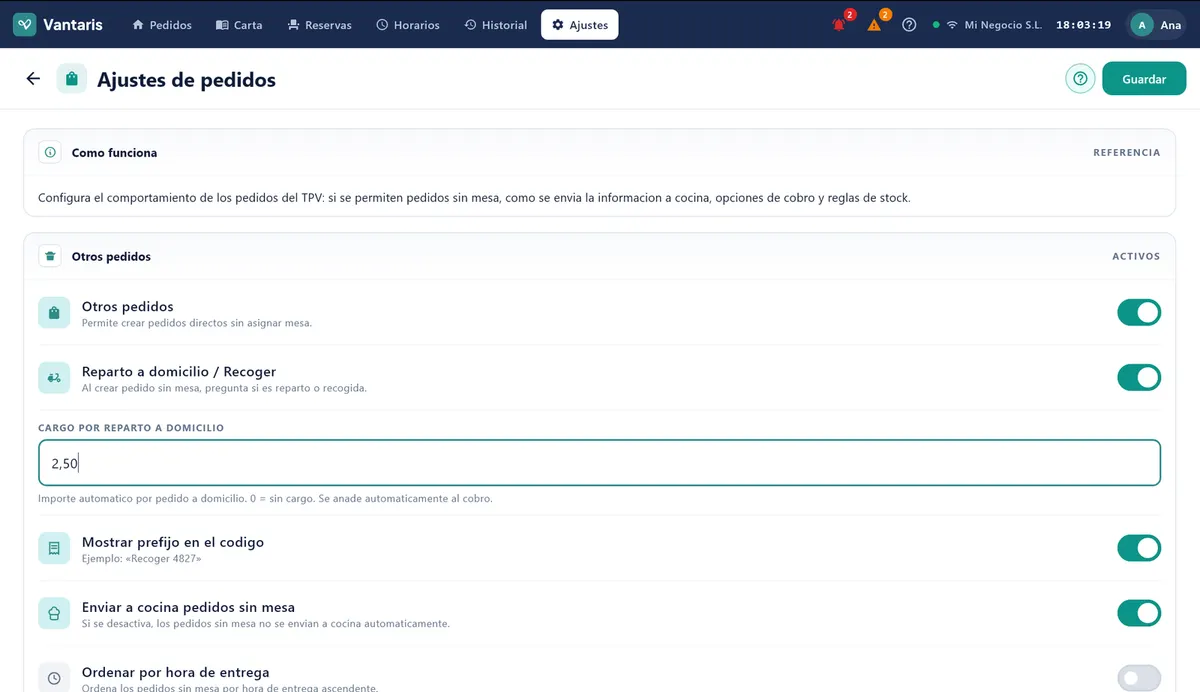Click the receipt icon for Mostrar prefijo
The image size is (1200, 692).
54,548
